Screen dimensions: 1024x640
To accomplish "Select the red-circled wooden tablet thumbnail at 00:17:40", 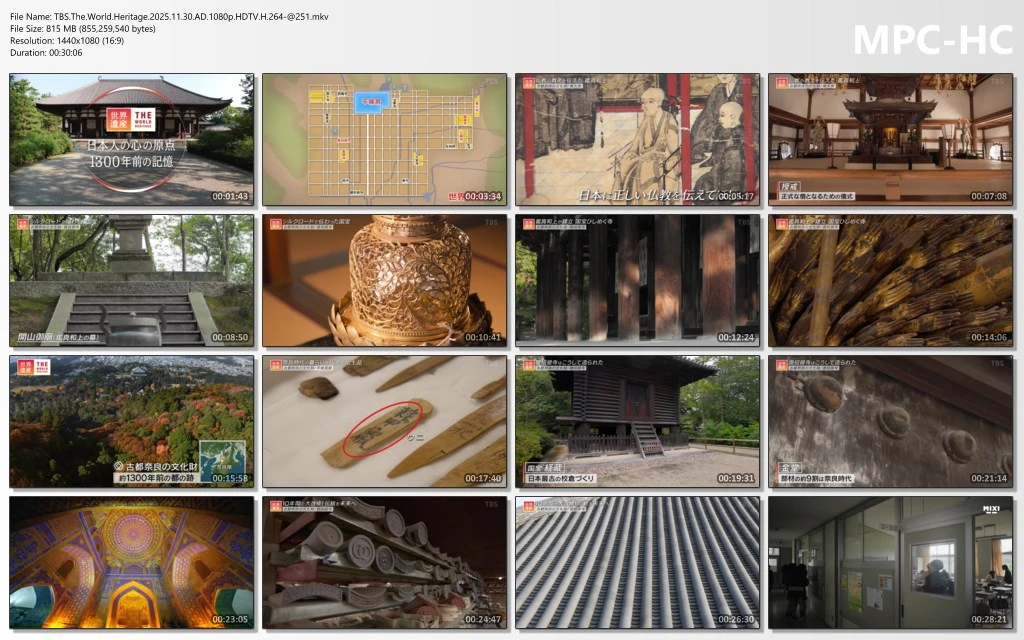I will click(384, 422).
